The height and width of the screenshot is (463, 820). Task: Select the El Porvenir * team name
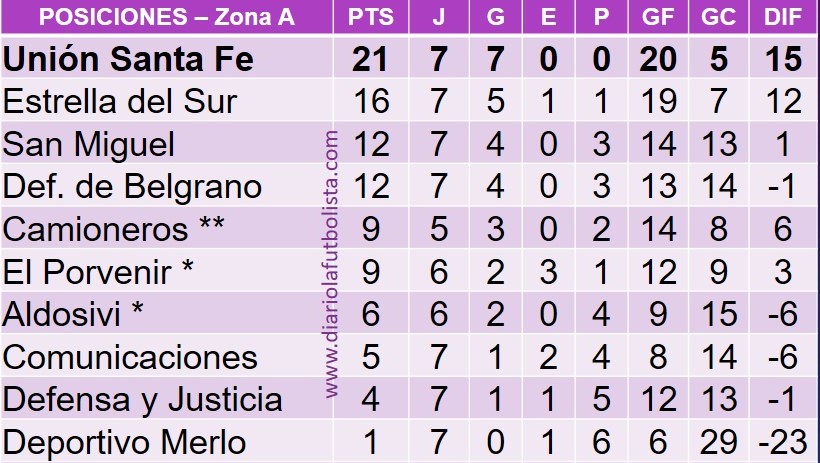(x=98, y=272)
